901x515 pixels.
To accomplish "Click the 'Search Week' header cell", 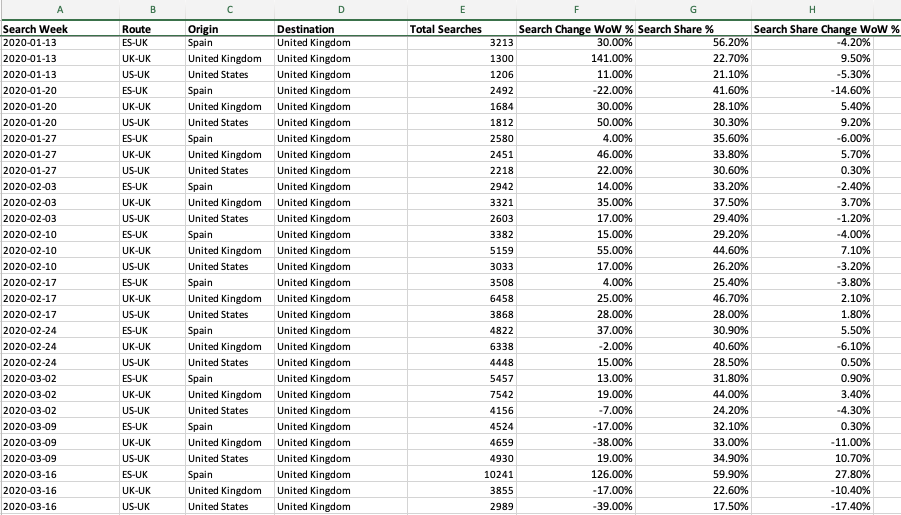I will (x=60, y=29).
